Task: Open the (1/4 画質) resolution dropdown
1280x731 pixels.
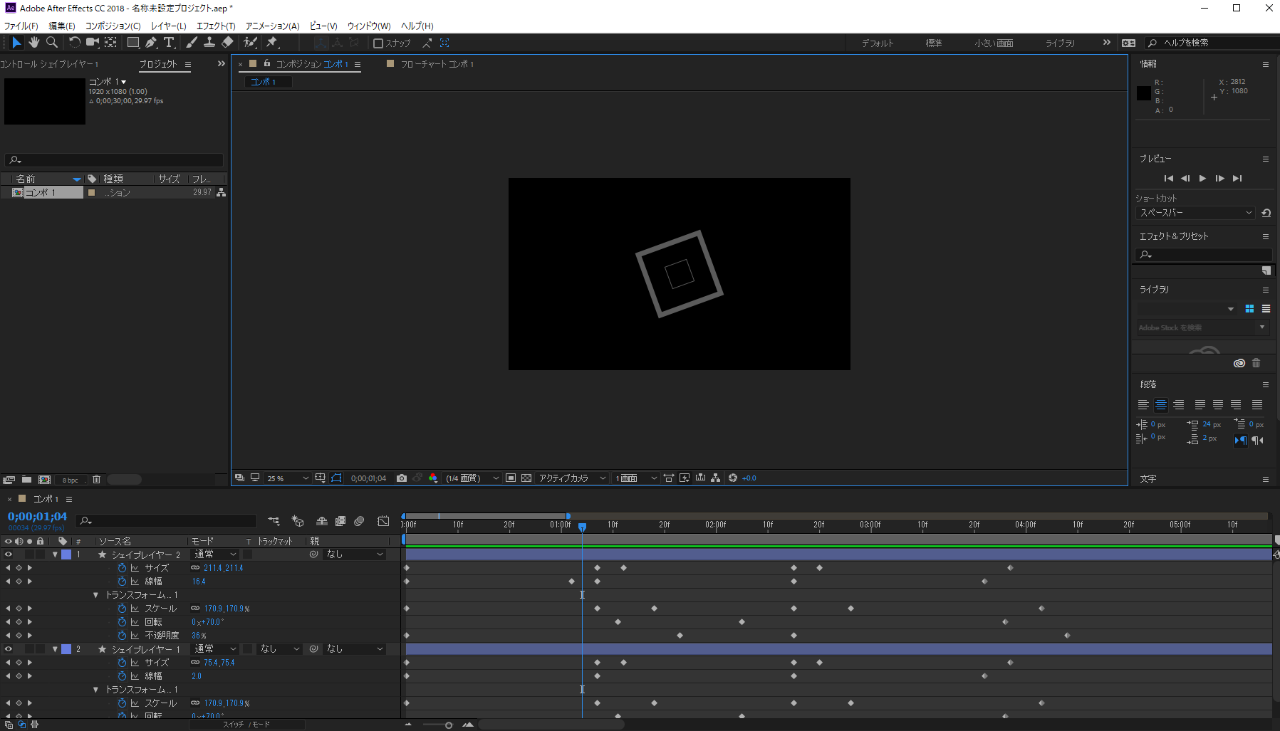Action: pos(472,478)
